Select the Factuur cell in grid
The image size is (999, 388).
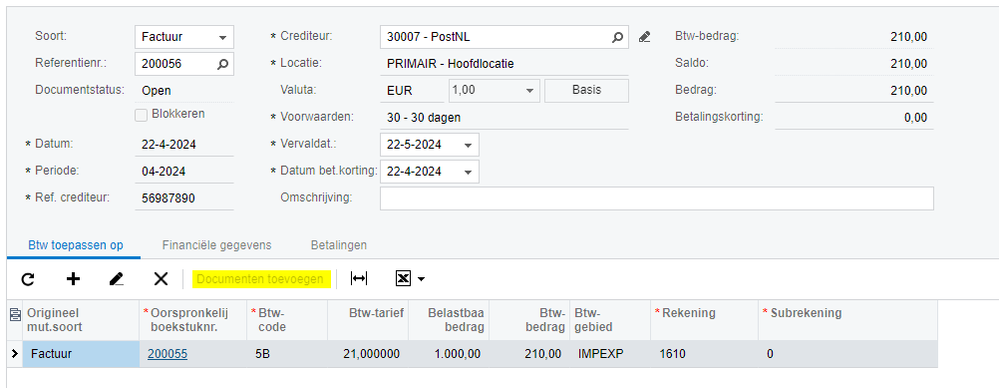pyautogui.click(x=81, y=354)
